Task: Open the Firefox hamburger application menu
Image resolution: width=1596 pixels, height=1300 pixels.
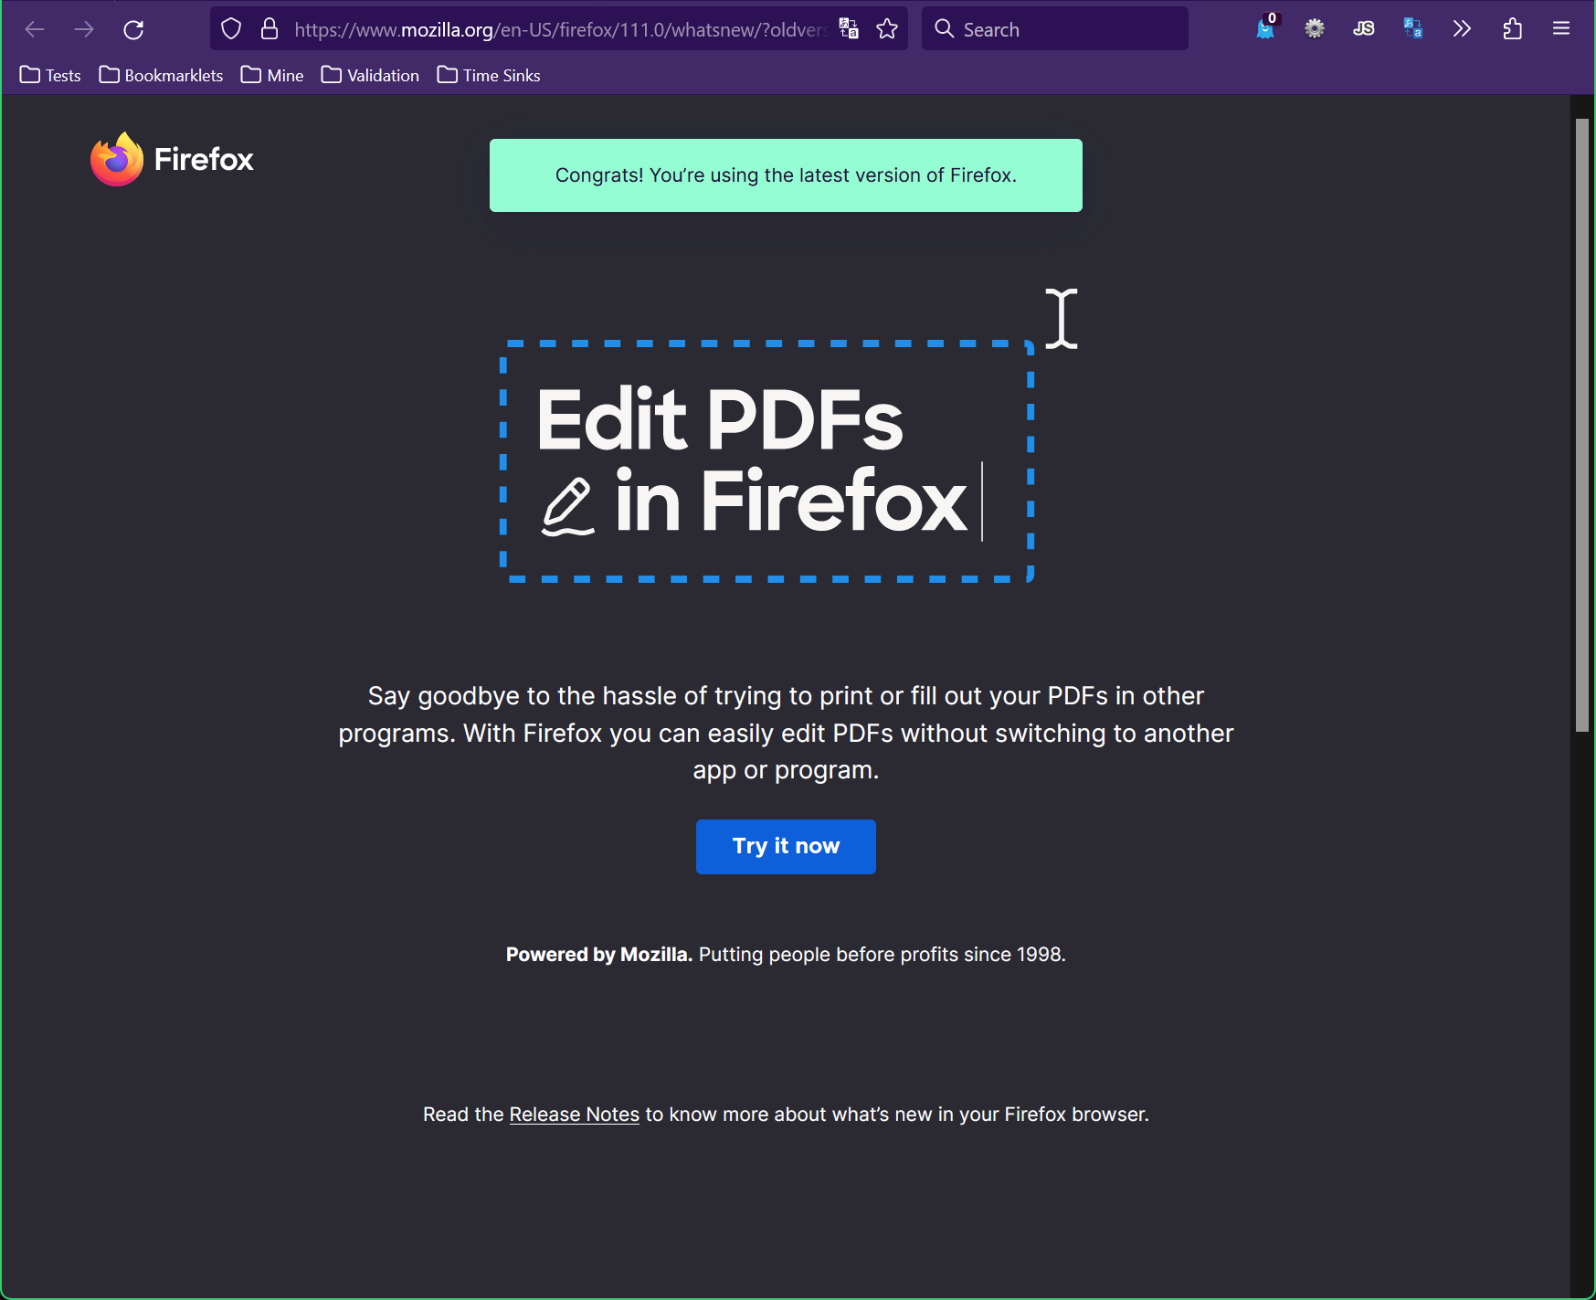Action: click(x=1561, y=29)
